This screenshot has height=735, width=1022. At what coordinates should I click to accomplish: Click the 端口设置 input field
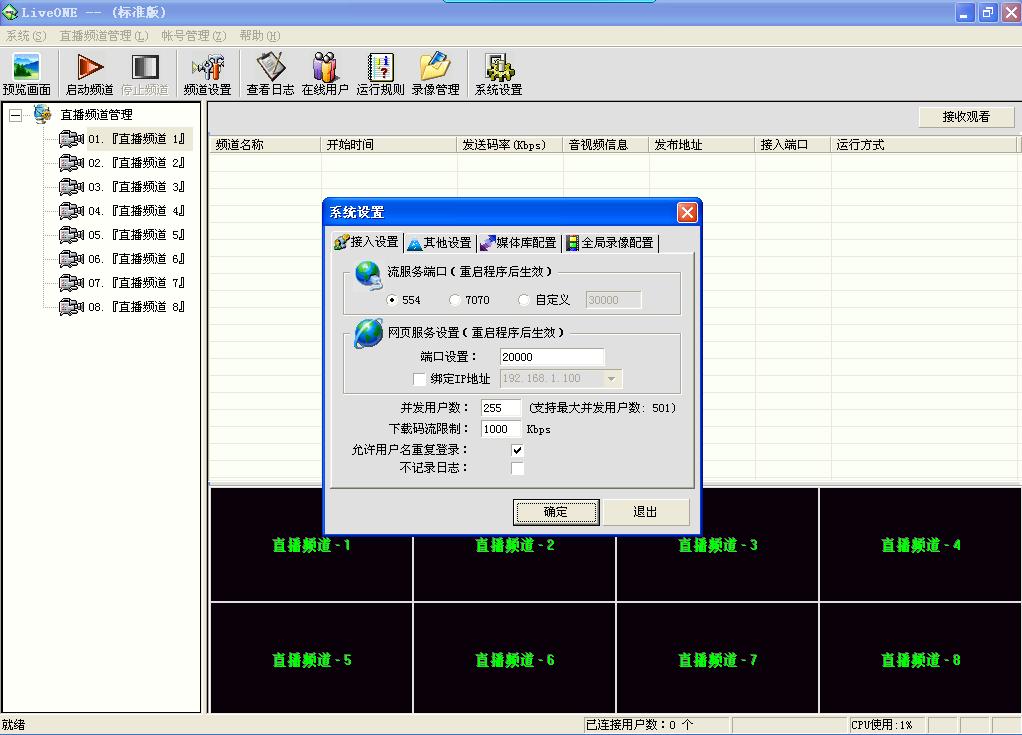[x=552, y=357]
